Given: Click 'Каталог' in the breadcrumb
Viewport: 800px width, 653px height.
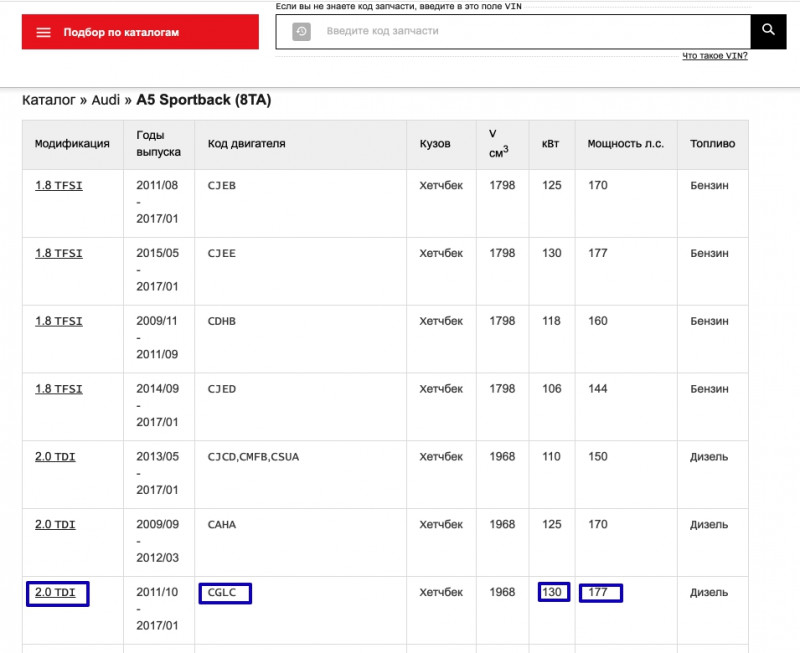Looking at the screenshot, I should coord(48,100).
